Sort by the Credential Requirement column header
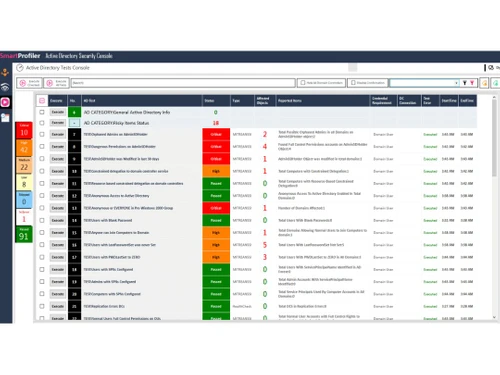This screenshot has height=375, width=500. tap(384, 101)
